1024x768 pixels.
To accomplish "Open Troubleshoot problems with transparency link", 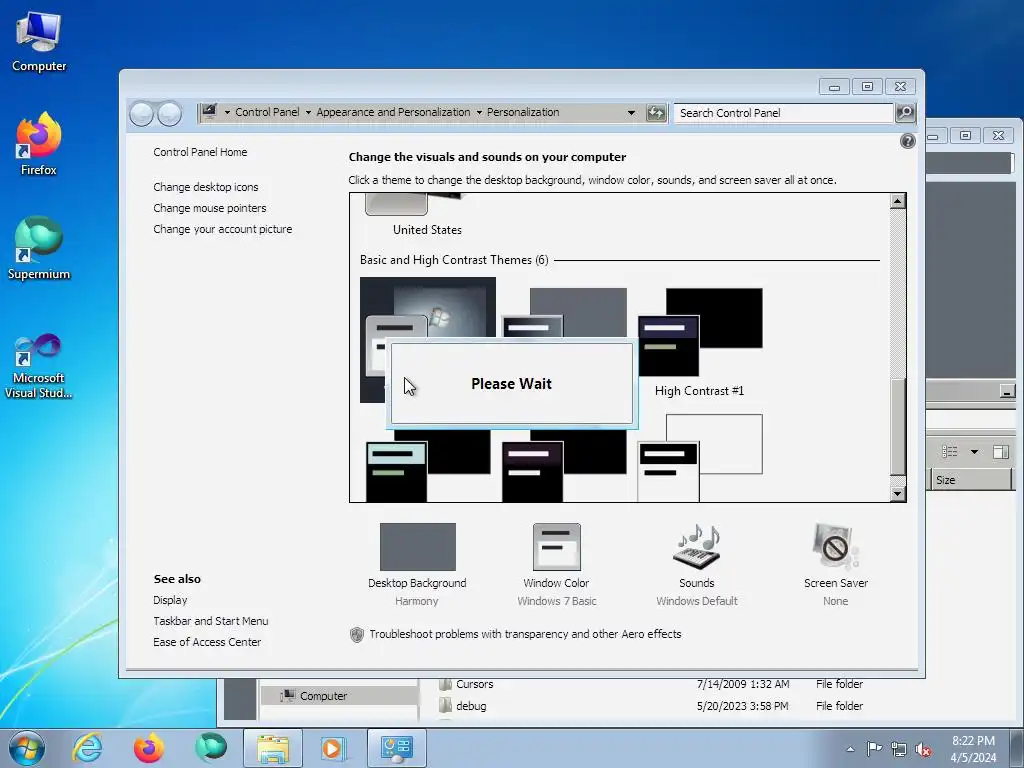I will point(525,634).
